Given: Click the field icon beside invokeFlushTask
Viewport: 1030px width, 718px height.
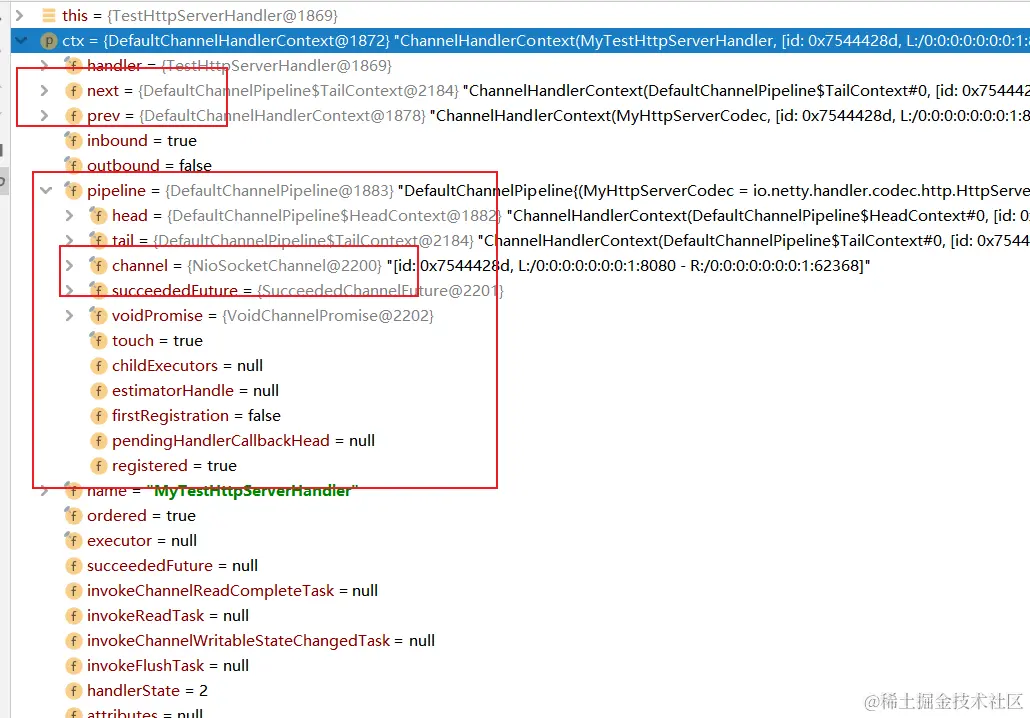Looking at the screenshot, I should click(x=74, y=666).
